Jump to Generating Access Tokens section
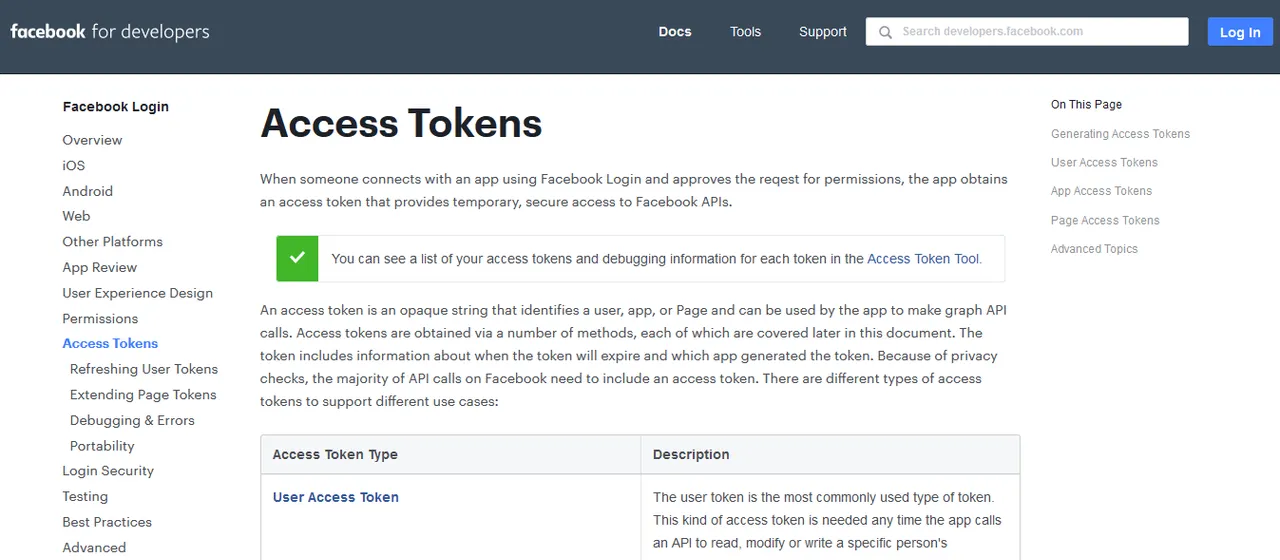Viewport: 1280px width, 560px height. click(x=1120, y=134)
